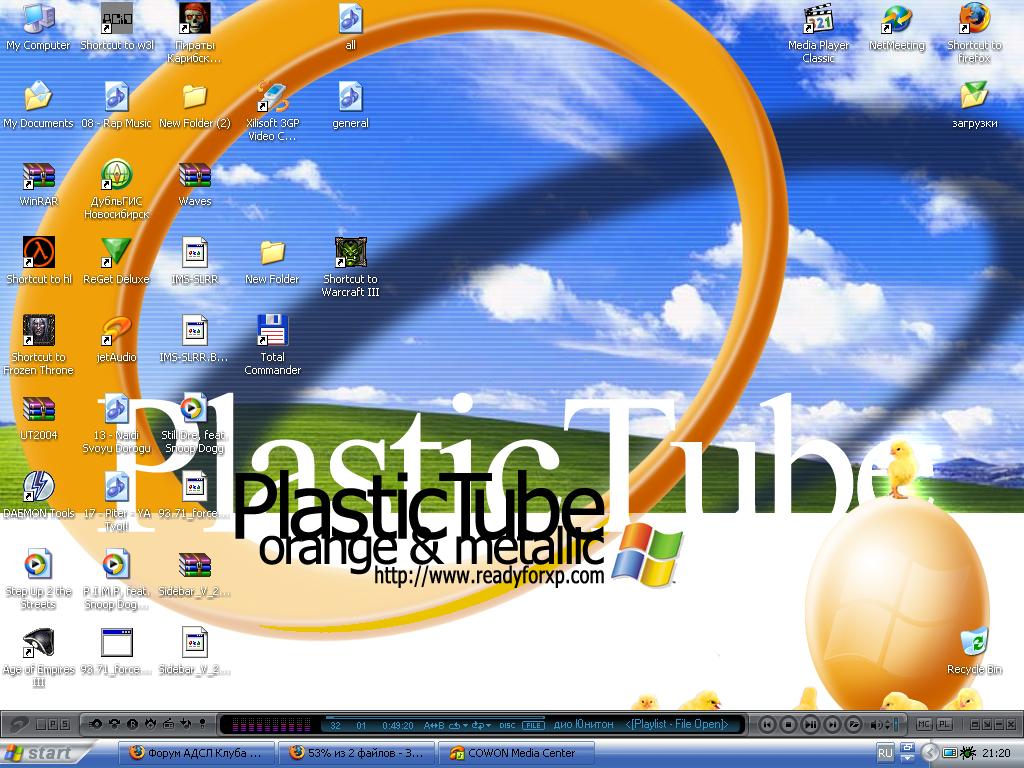
Task: Select the Shortcut to w3l icon
Action: click(x=117, y=26)
